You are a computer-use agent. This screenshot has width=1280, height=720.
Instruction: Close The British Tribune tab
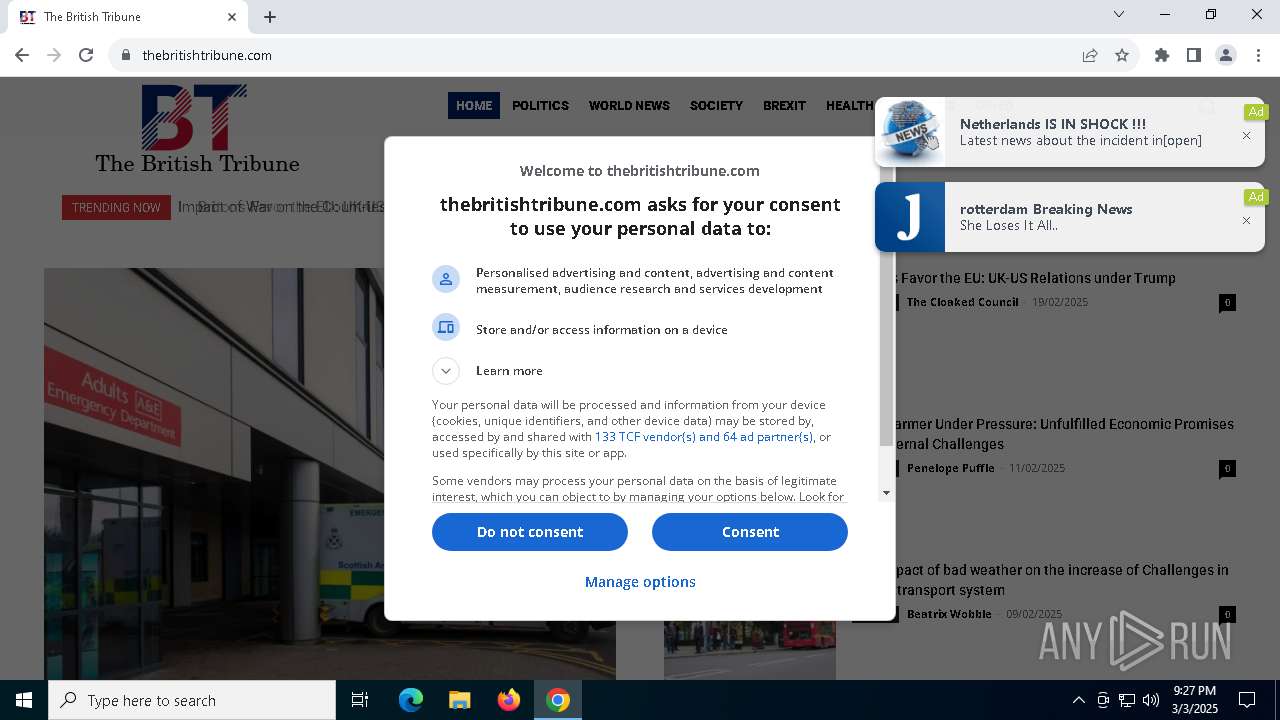pos(232,17)
